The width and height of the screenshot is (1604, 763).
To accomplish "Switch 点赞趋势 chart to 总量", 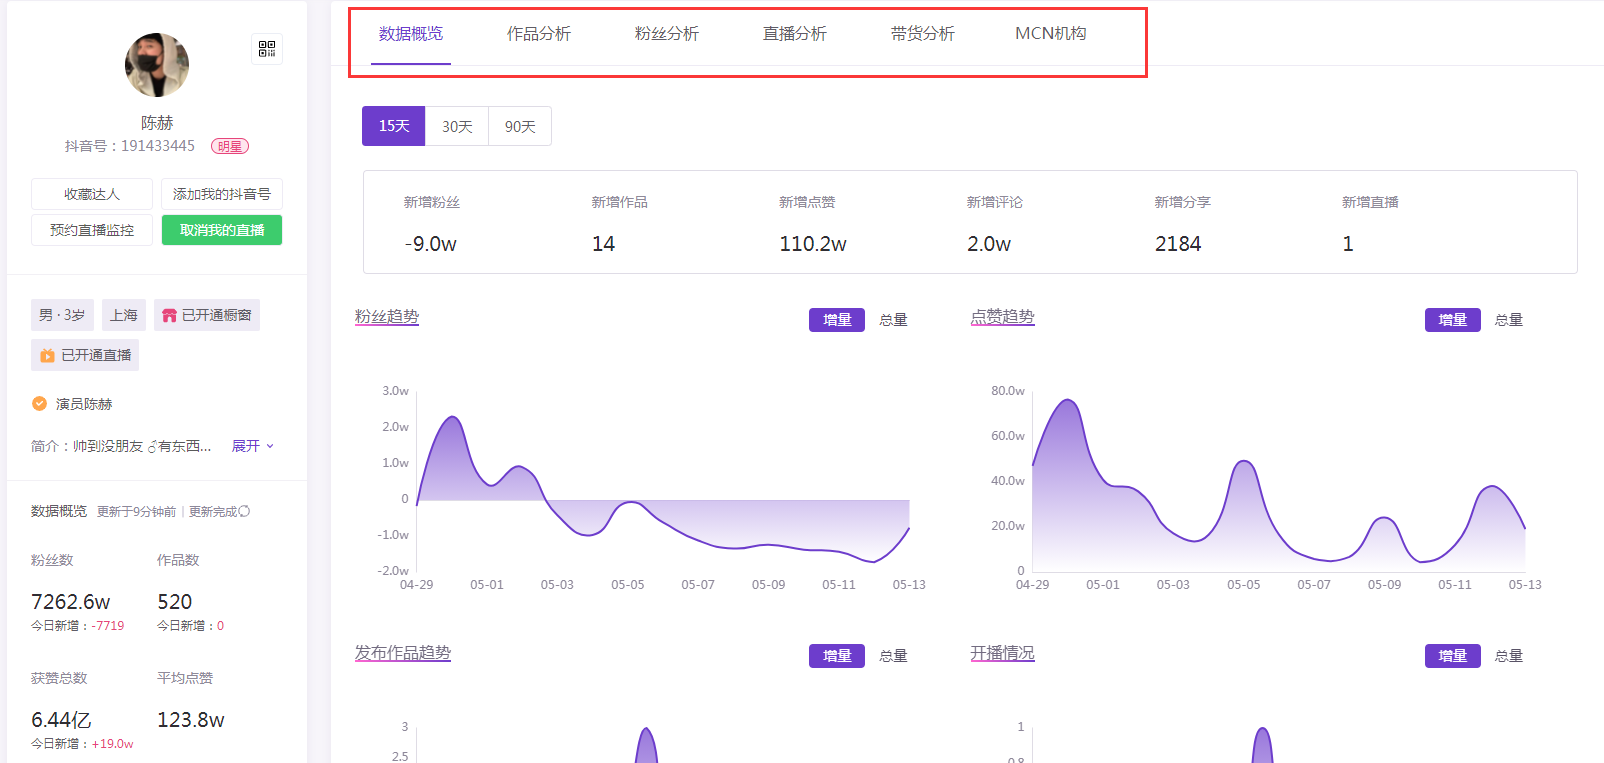I will pyautogui.click(x=1509, y=320).
